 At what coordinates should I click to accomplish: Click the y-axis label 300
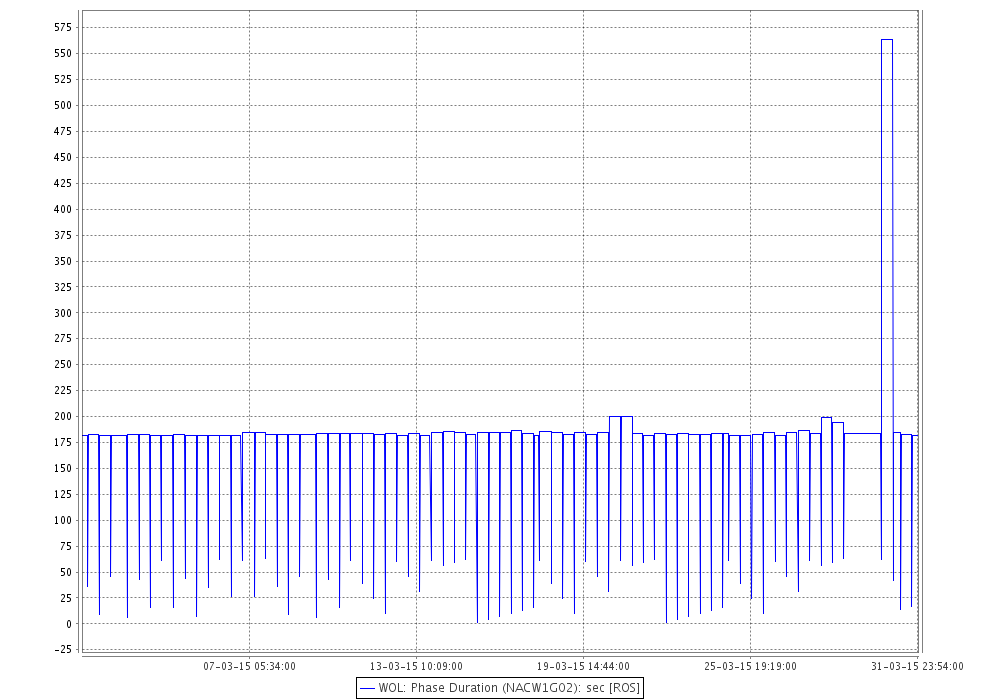pos(63,313)
